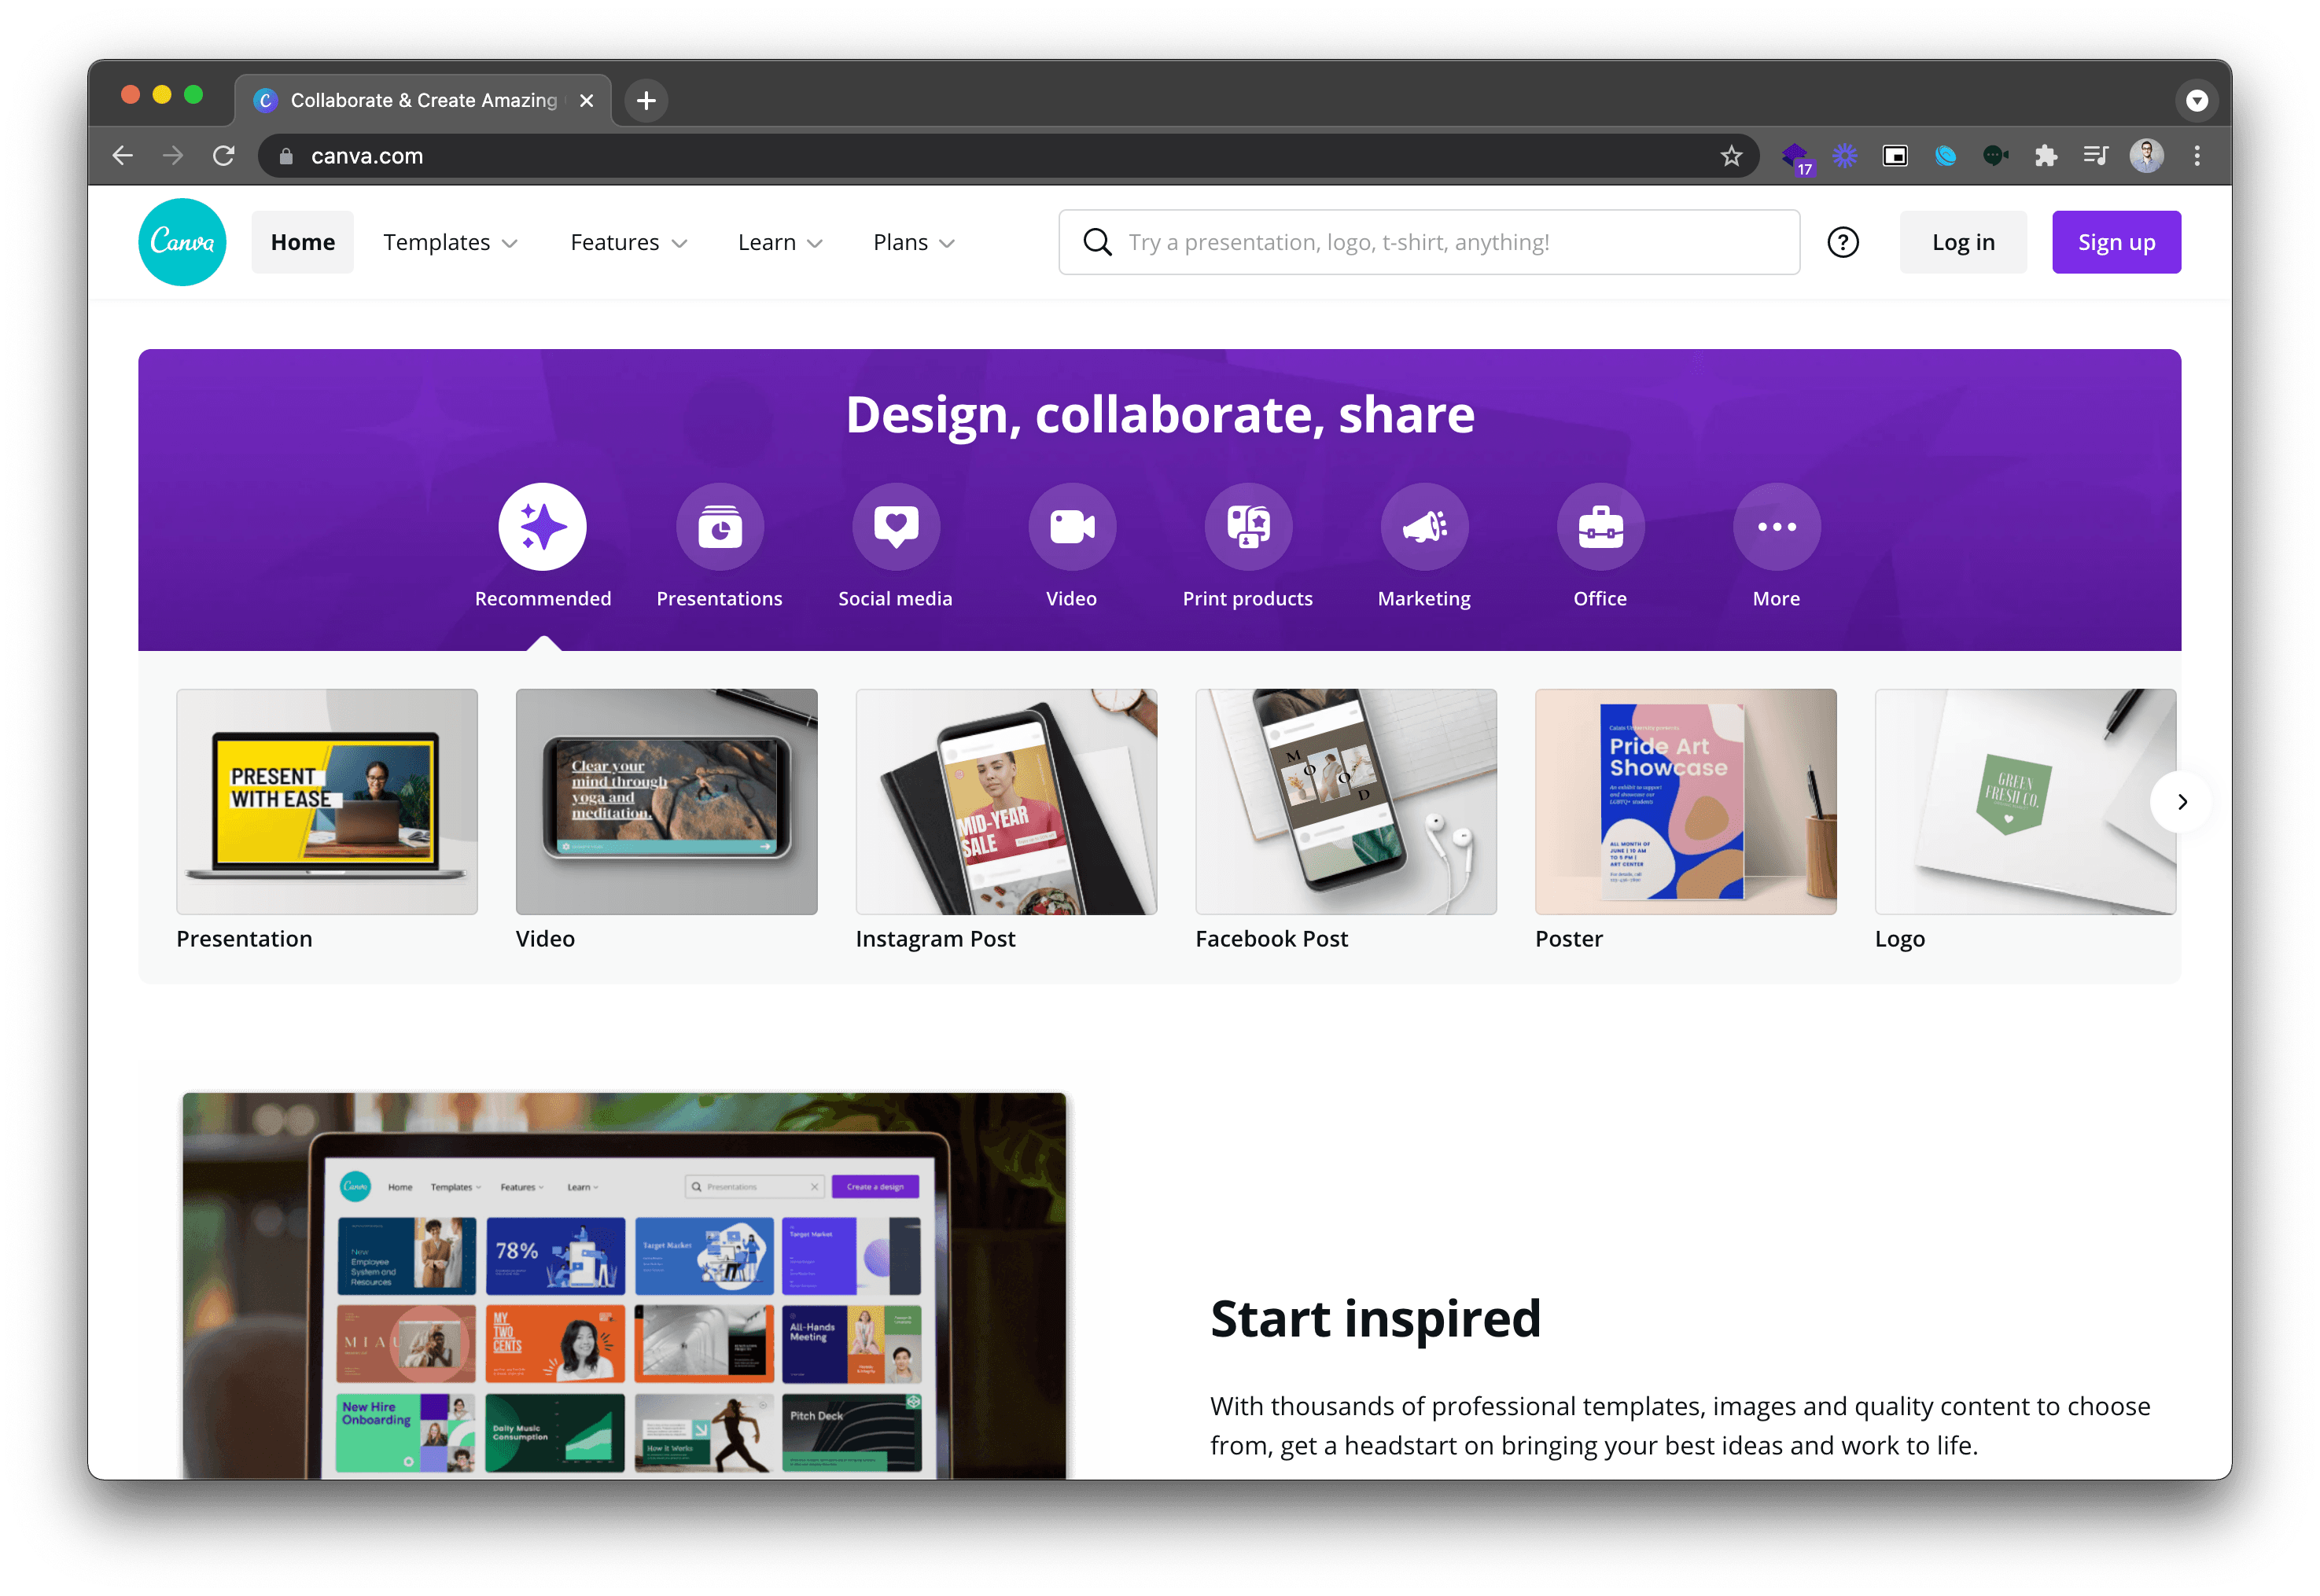Click the Canva logo
The width and height of the screenshot is (2320, 1596).
click(182, 242)
